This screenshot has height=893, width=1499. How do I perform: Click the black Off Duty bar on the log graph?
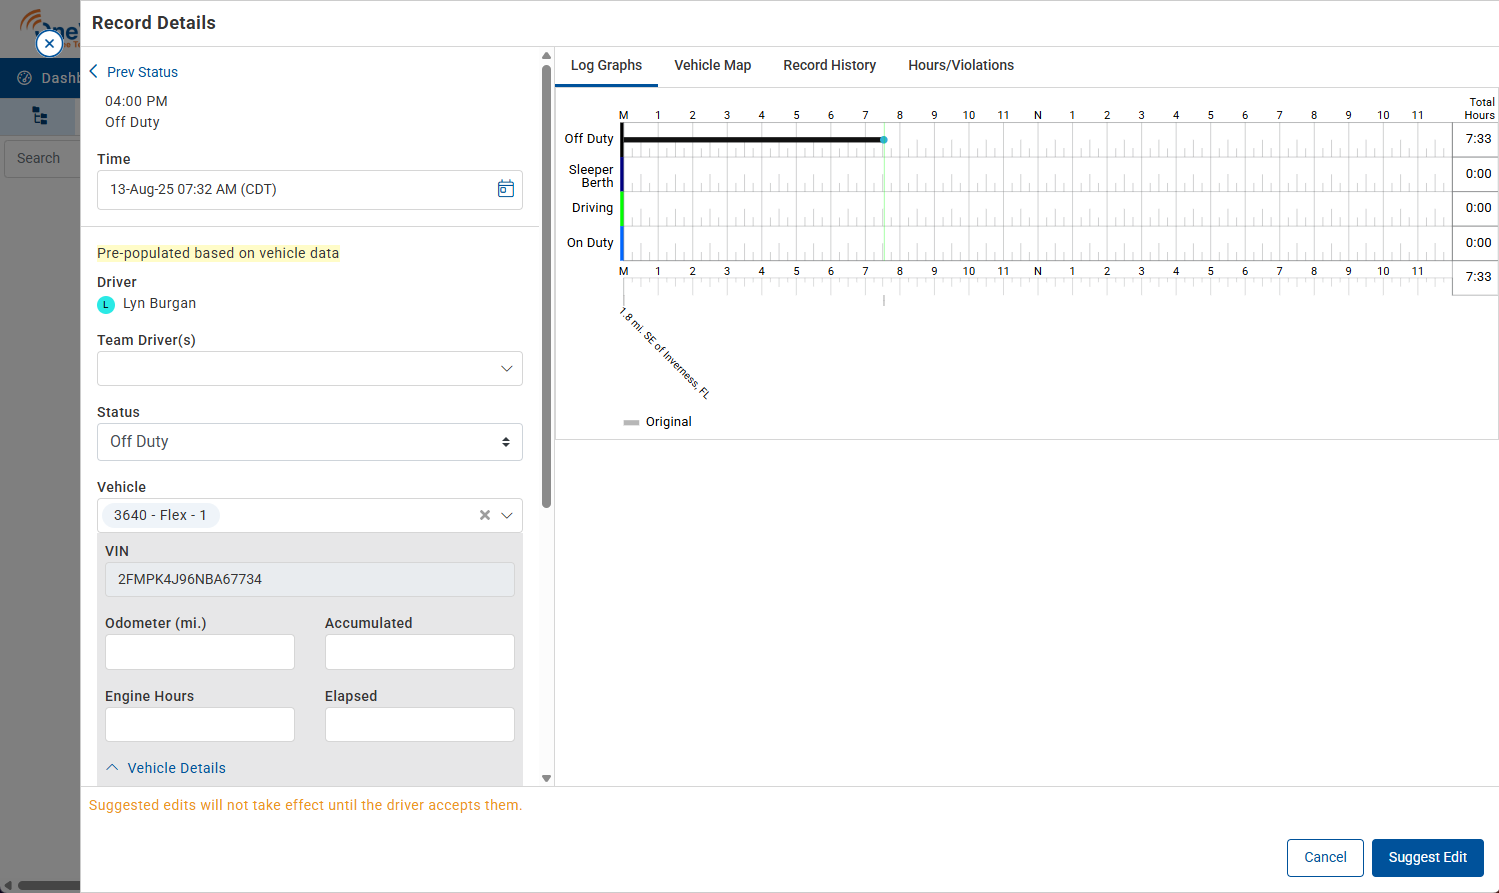752,140
